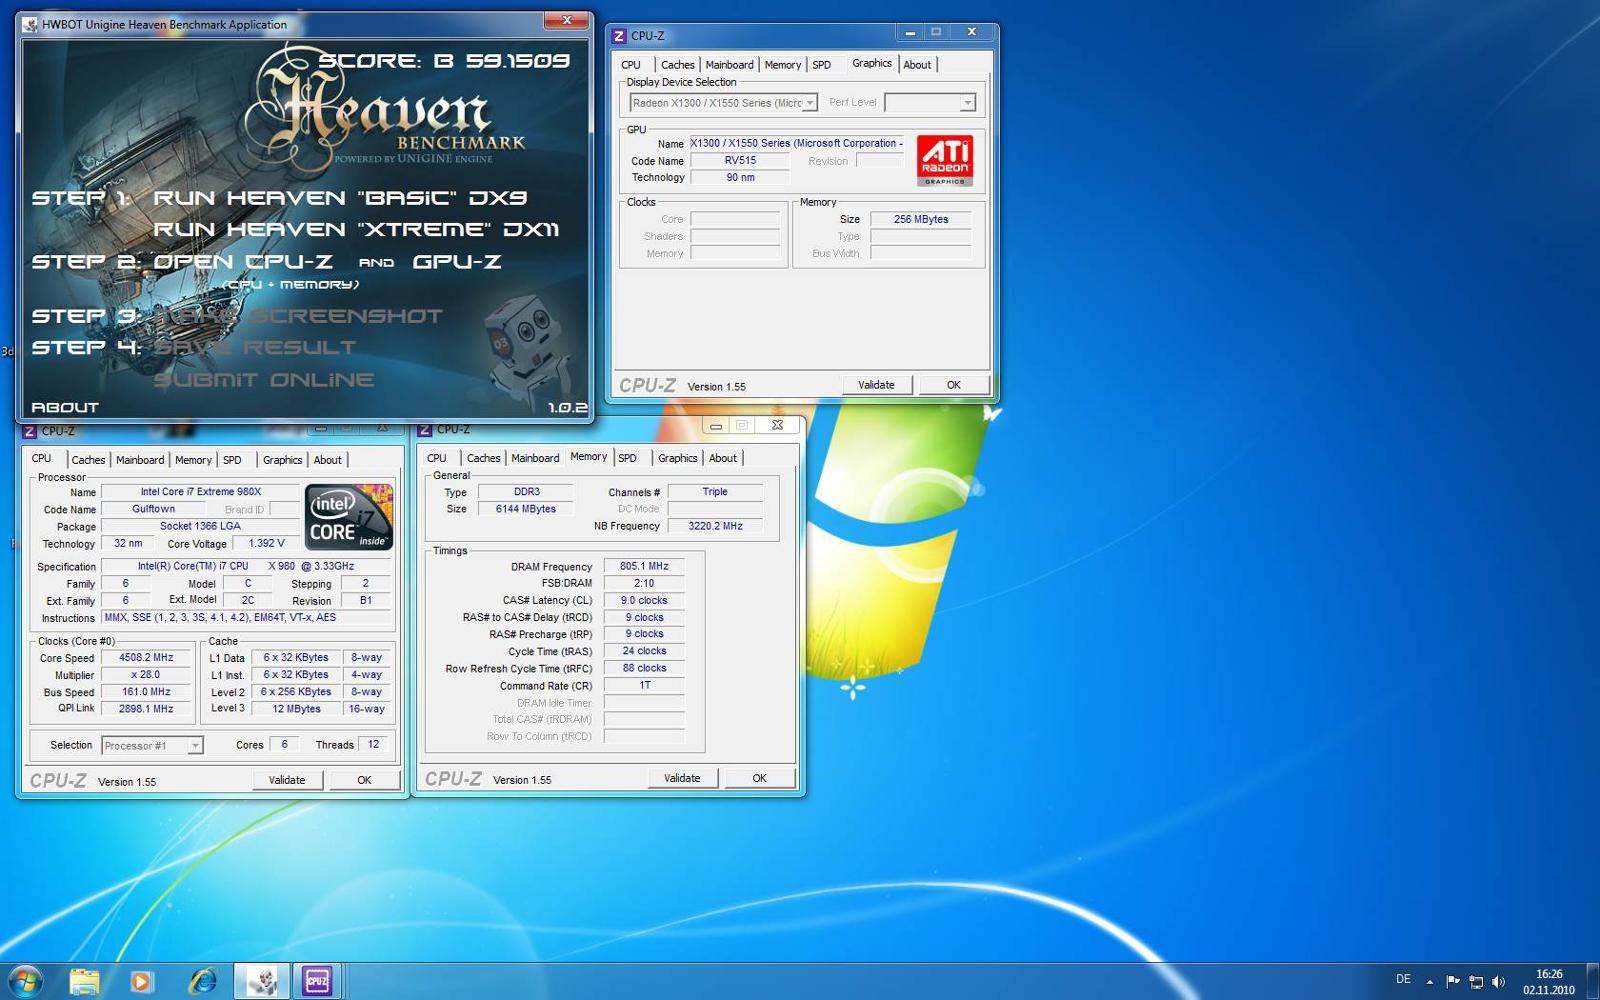The height and width of the screenshot is (1000, 1600).
Task: Launch Windows Media Player from the taskbar
Action: 141,981
